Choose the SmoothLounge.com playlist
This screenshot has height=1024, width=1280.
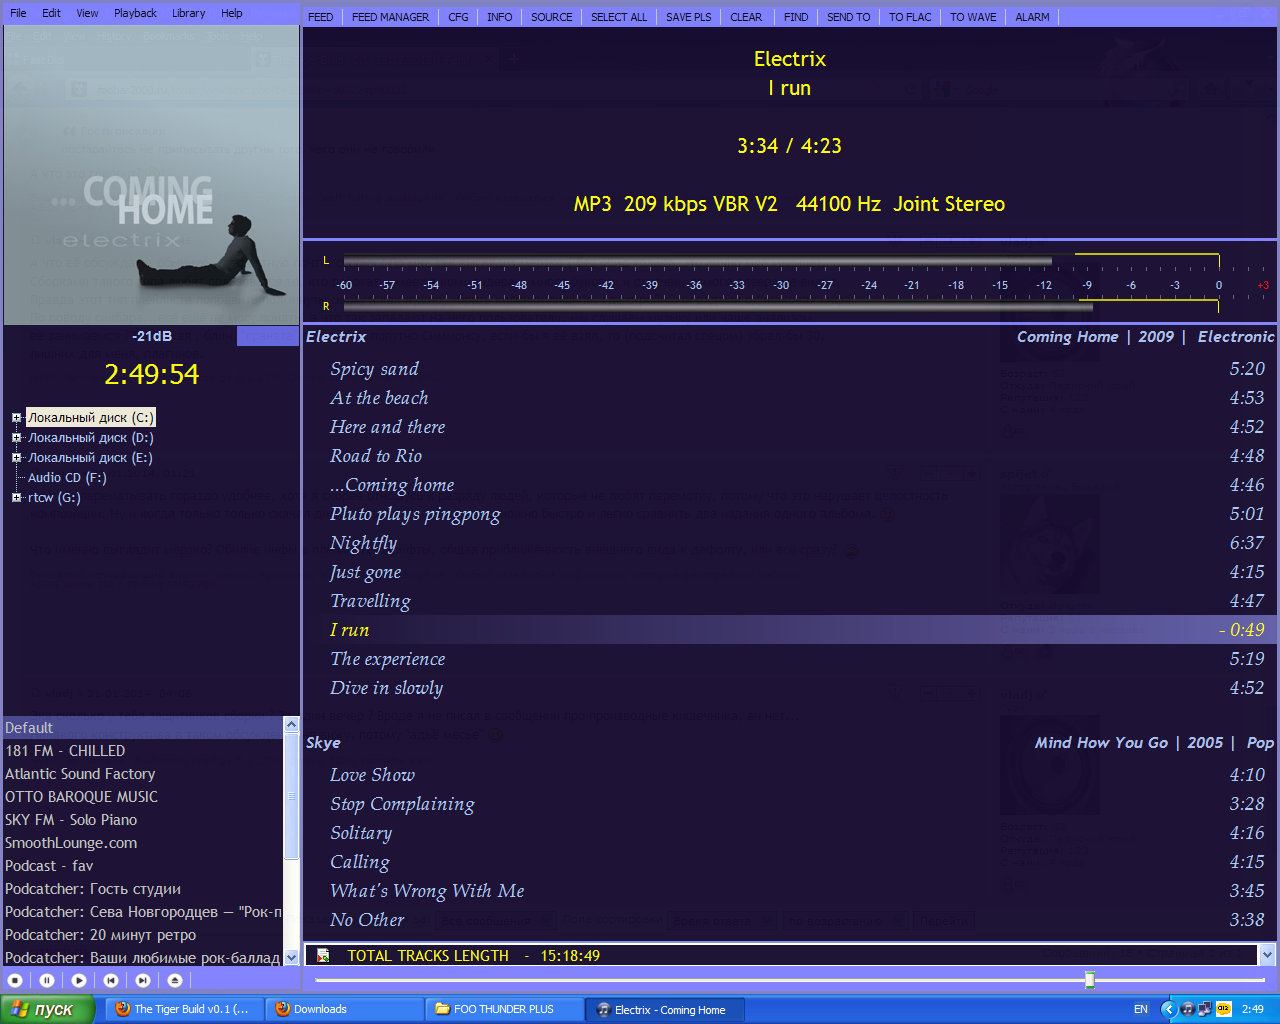click(71, 843)
